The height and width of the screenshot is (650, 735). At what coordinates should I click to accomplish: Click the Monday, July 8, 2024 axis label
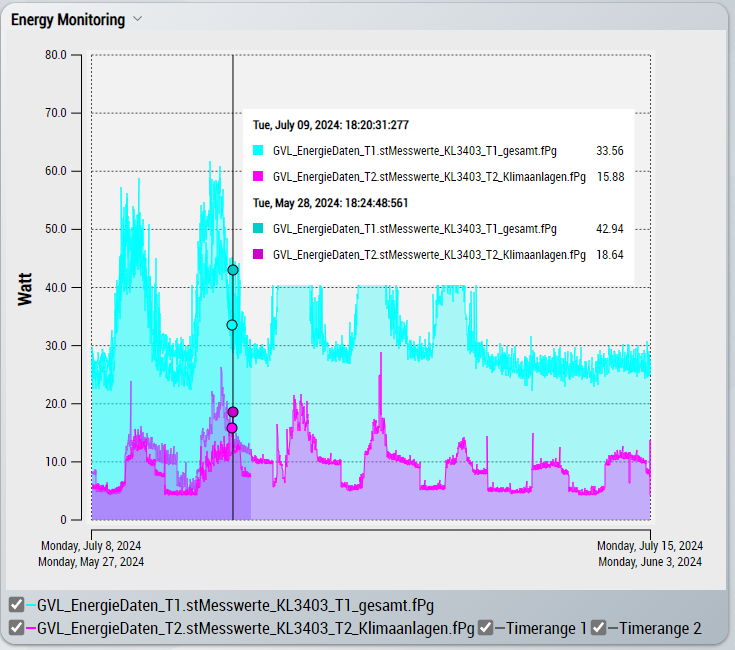pyautogui.click(x=91, y=546)
